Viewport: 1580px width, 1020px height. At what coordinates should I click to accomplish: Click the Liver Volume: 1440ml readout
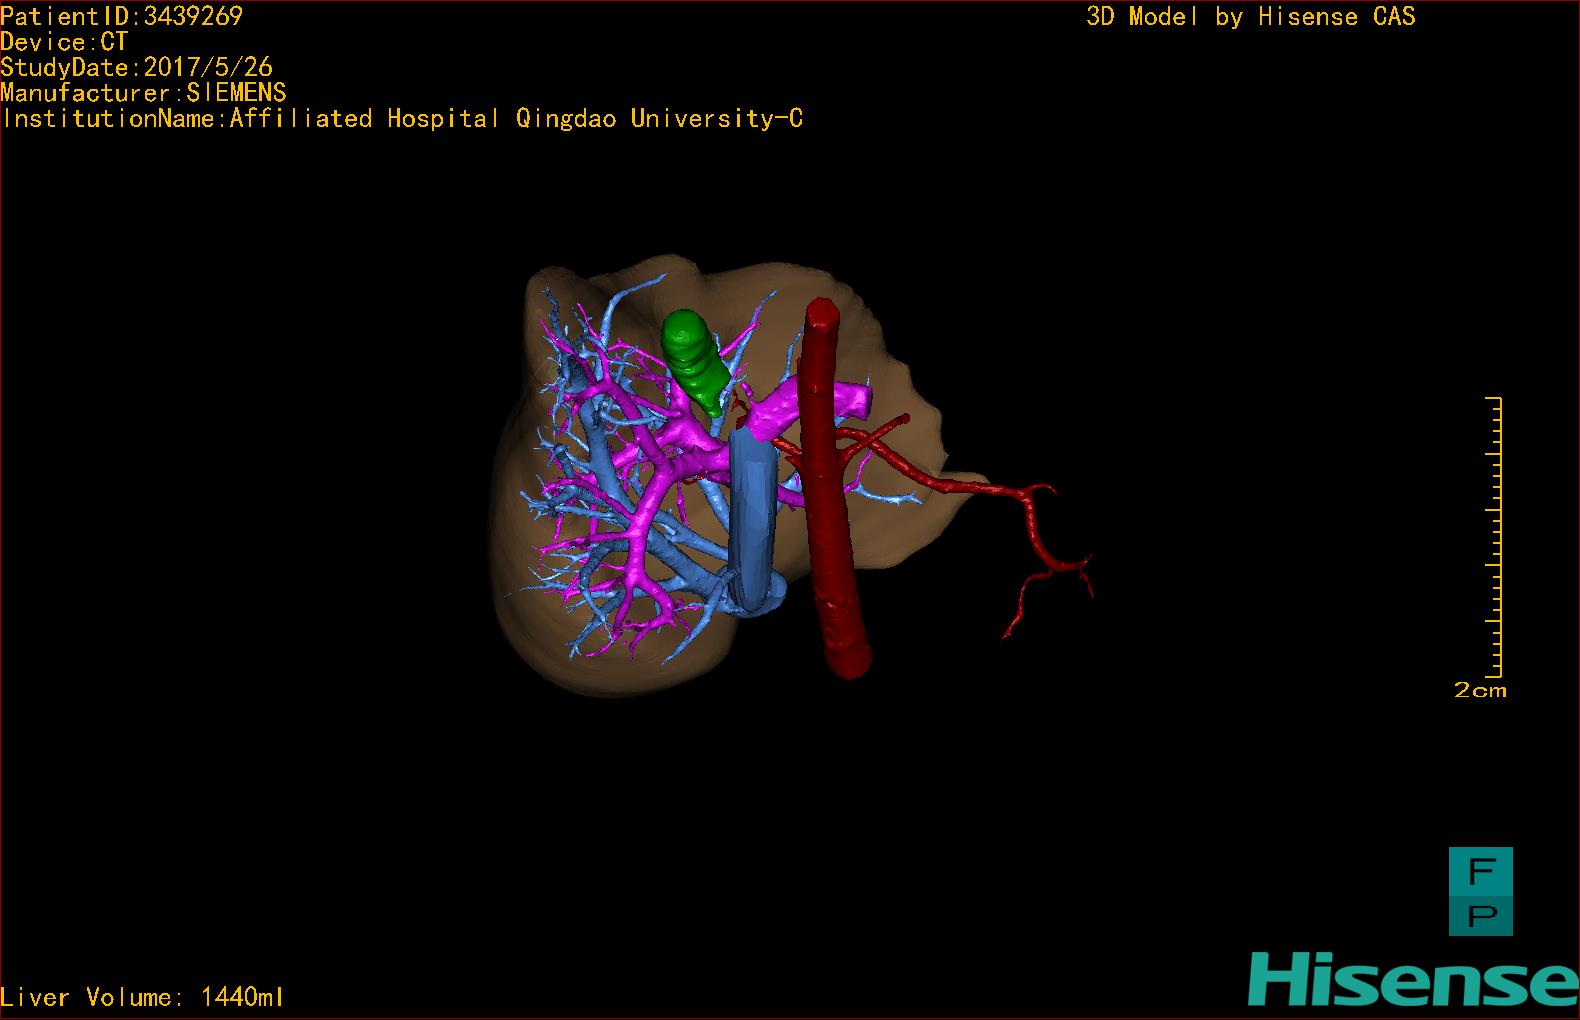[x=142, y=997]
